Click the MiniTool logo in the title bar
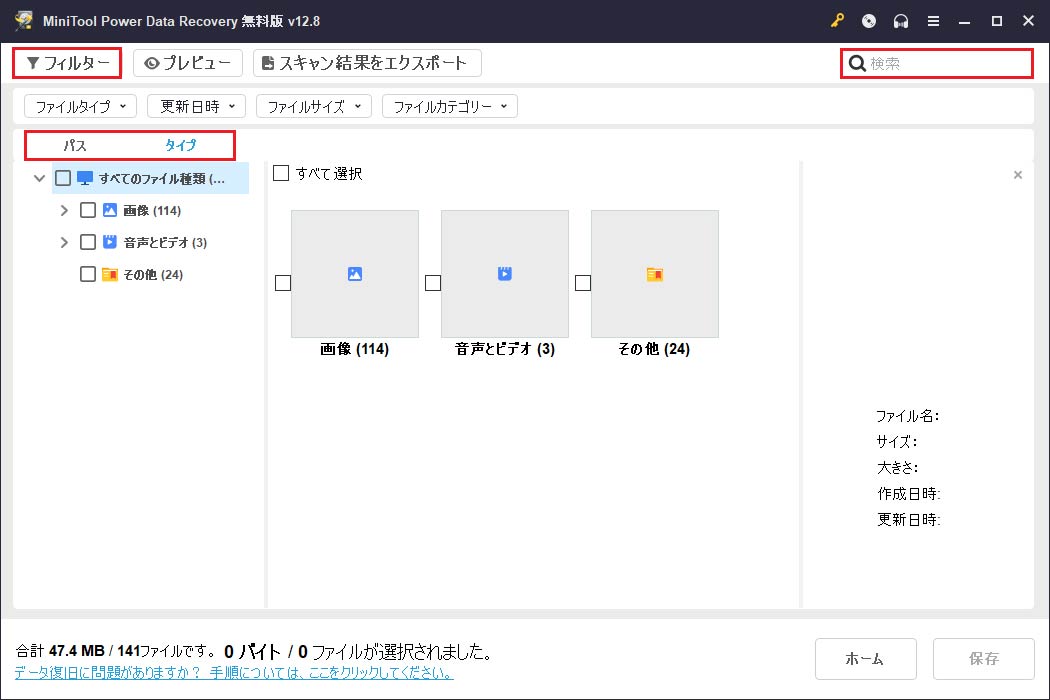The image size is (1050, 700). (x=24, y=20)
